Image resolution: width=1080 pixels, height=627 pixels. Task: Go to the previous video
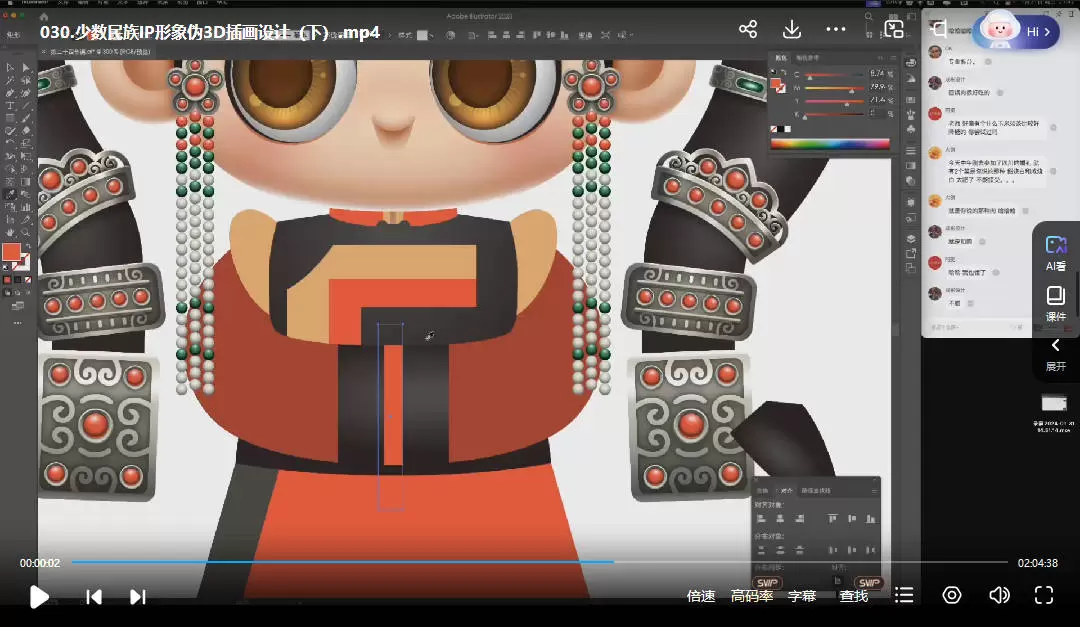coord(94,597)
